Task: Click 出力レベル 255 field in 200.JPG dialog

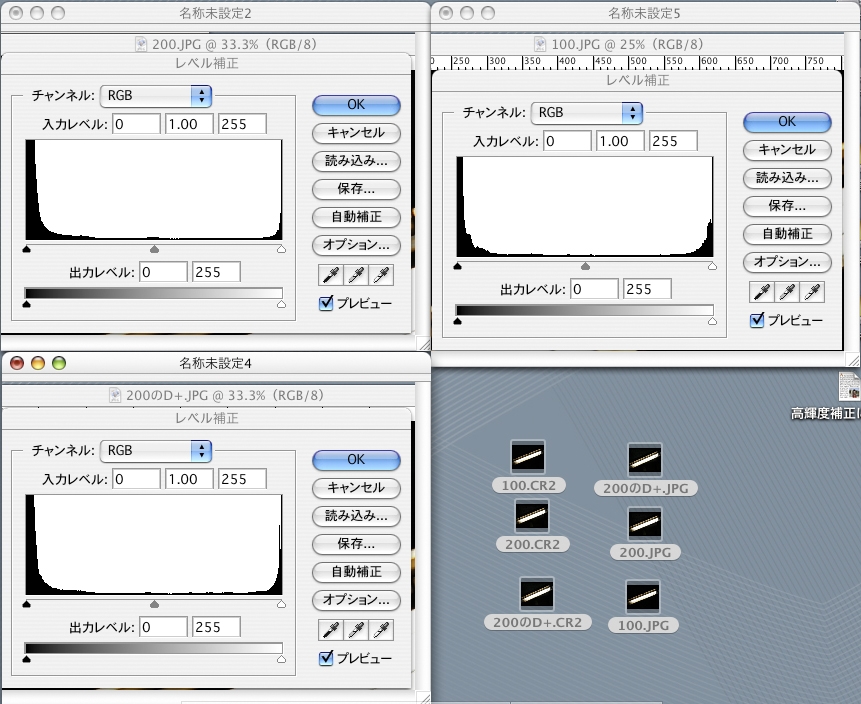Action: (216, 272)
